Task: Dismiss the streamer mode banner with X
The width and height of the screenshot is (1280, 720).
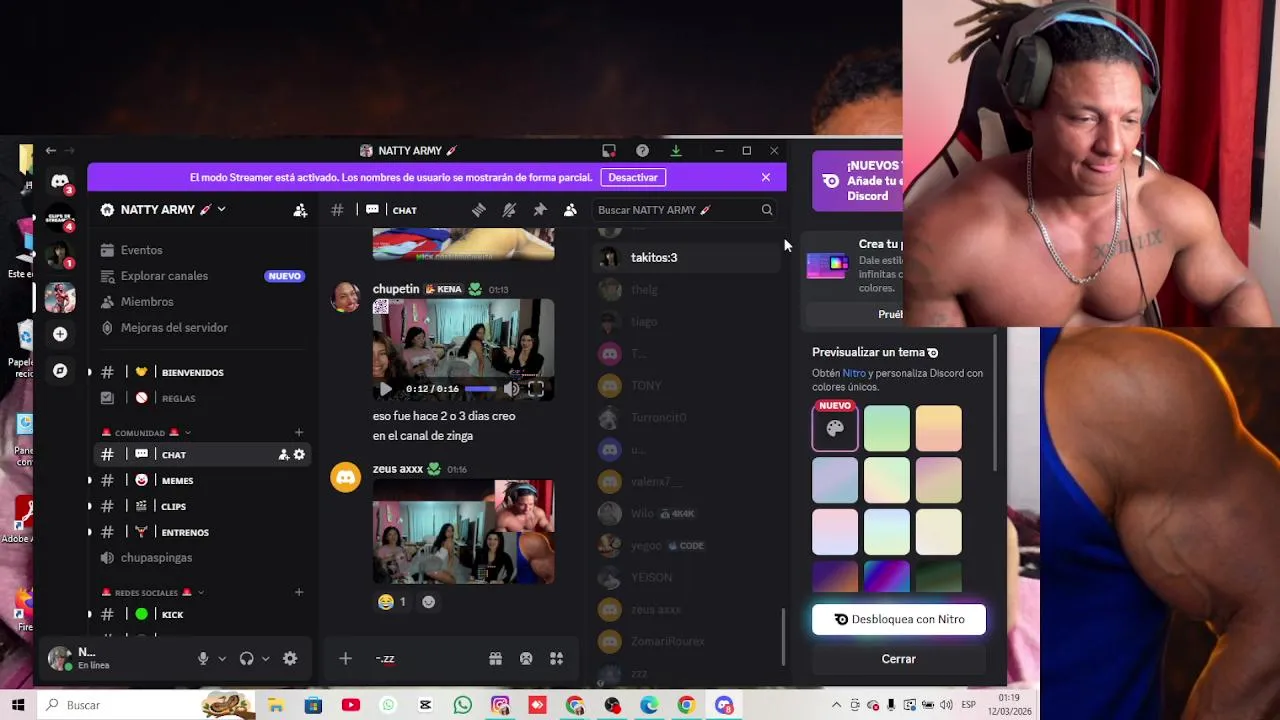Action: click(766, 178)
